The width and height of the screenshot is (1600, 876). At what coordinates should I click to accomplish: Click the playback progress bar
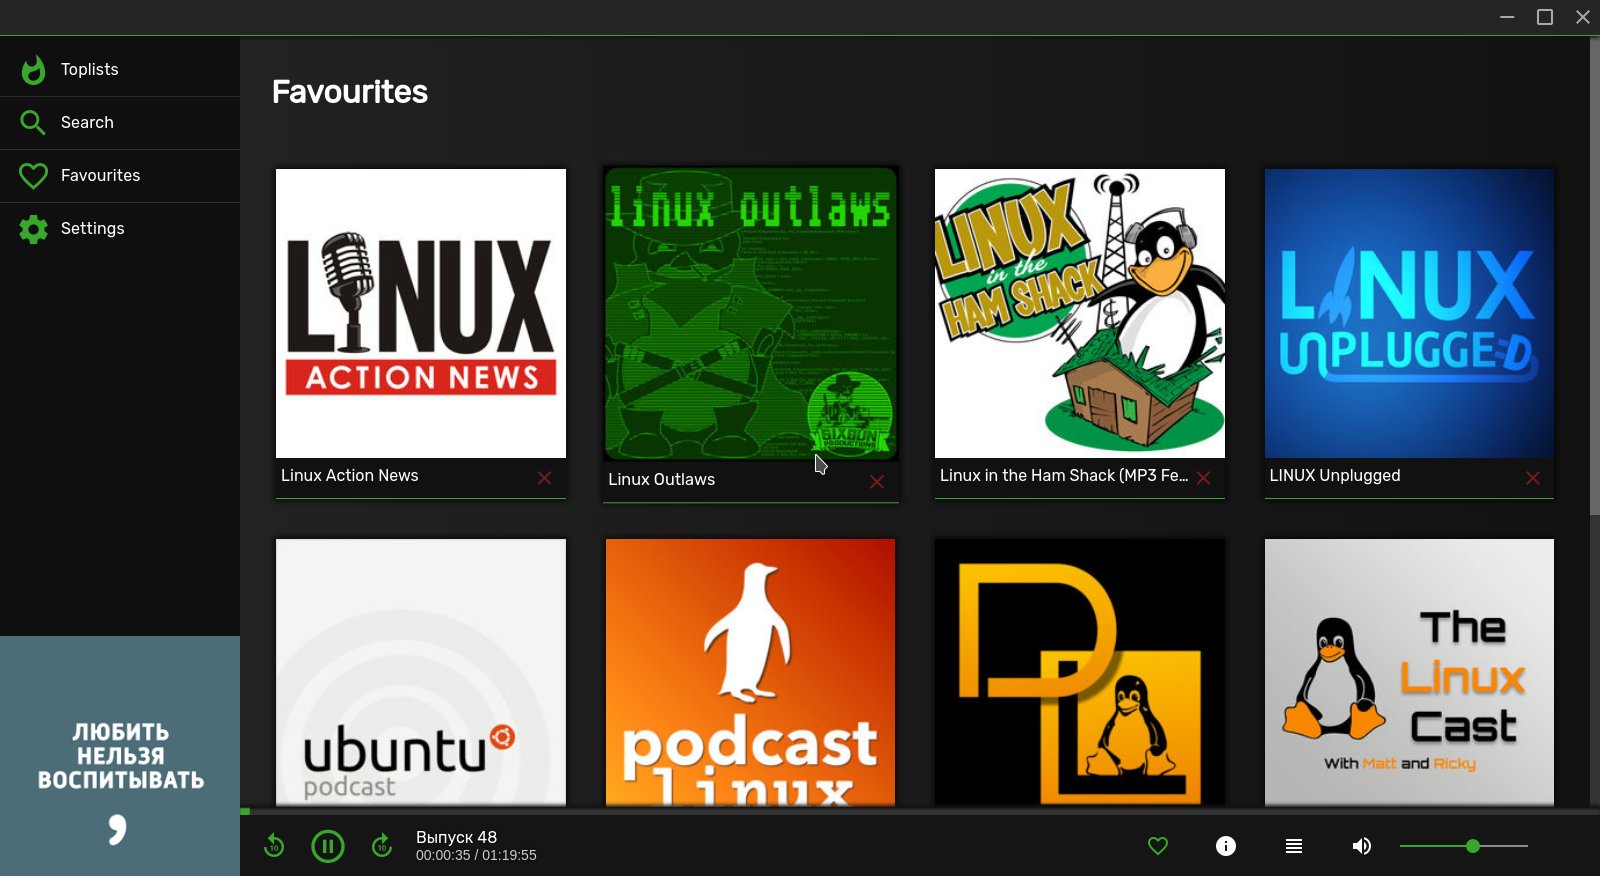[920, 811]
